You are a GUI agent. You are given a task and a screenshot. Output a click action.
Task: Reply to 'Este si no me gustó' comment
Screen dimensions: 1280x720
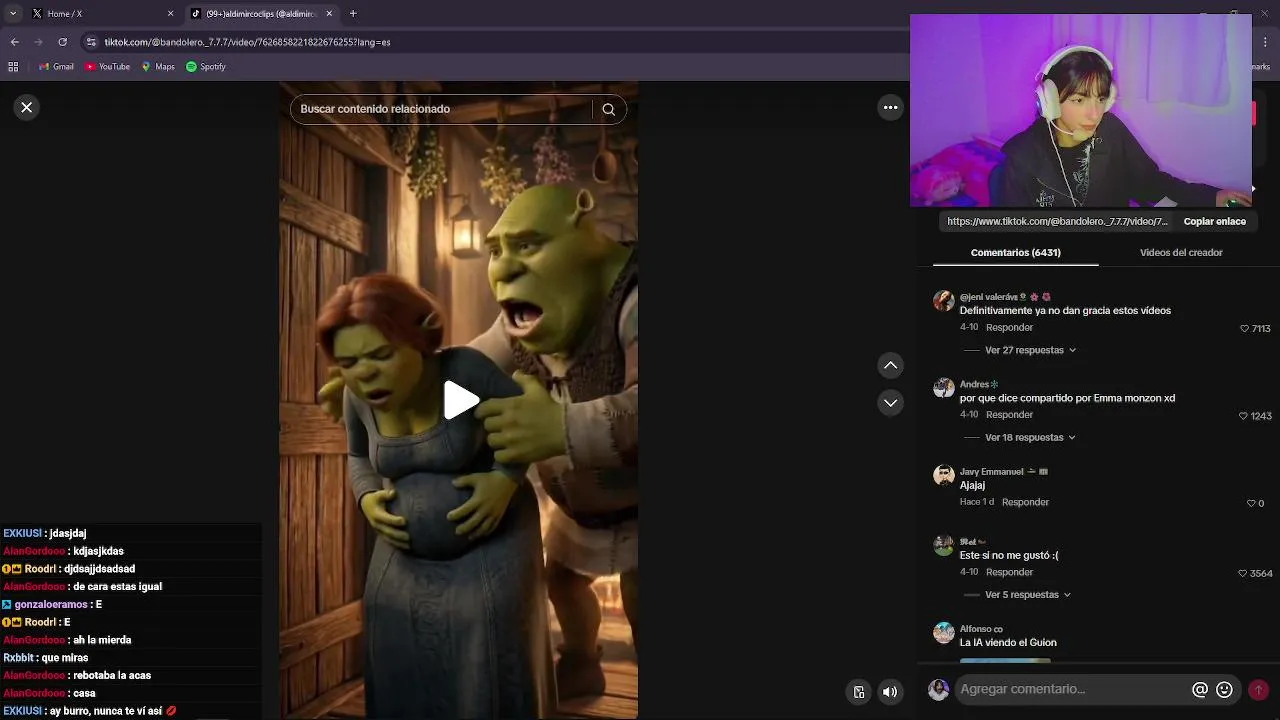coord(1009,572)
